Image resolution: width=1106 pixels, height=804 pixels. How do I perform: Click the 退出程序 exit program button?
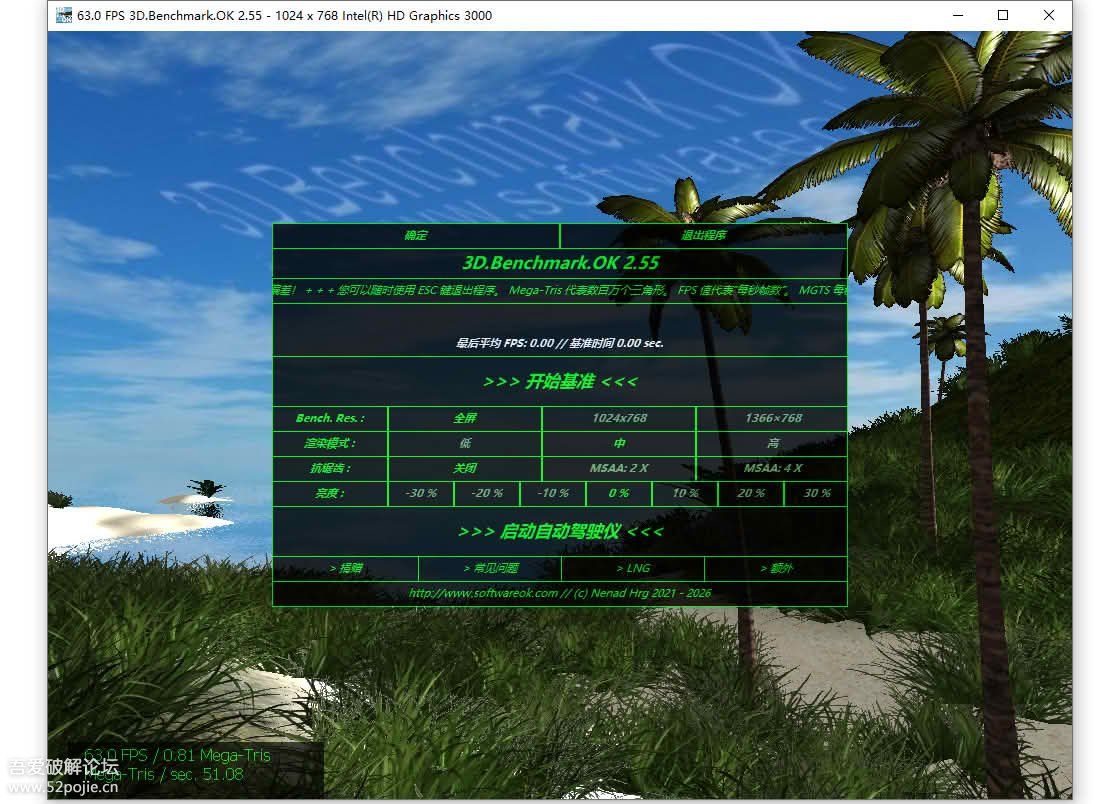click(703, 236)
